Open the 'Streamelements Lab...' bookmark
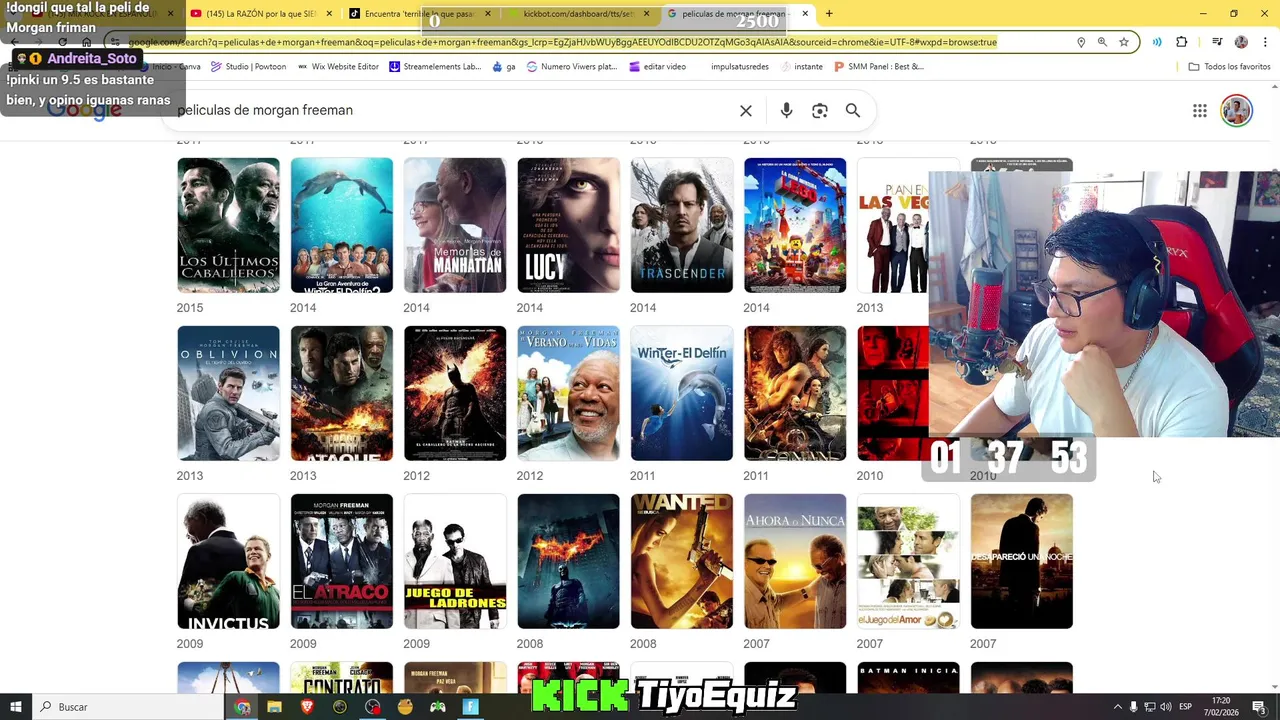This screenshot has height=720, width=1280. [x=435, y=67]
